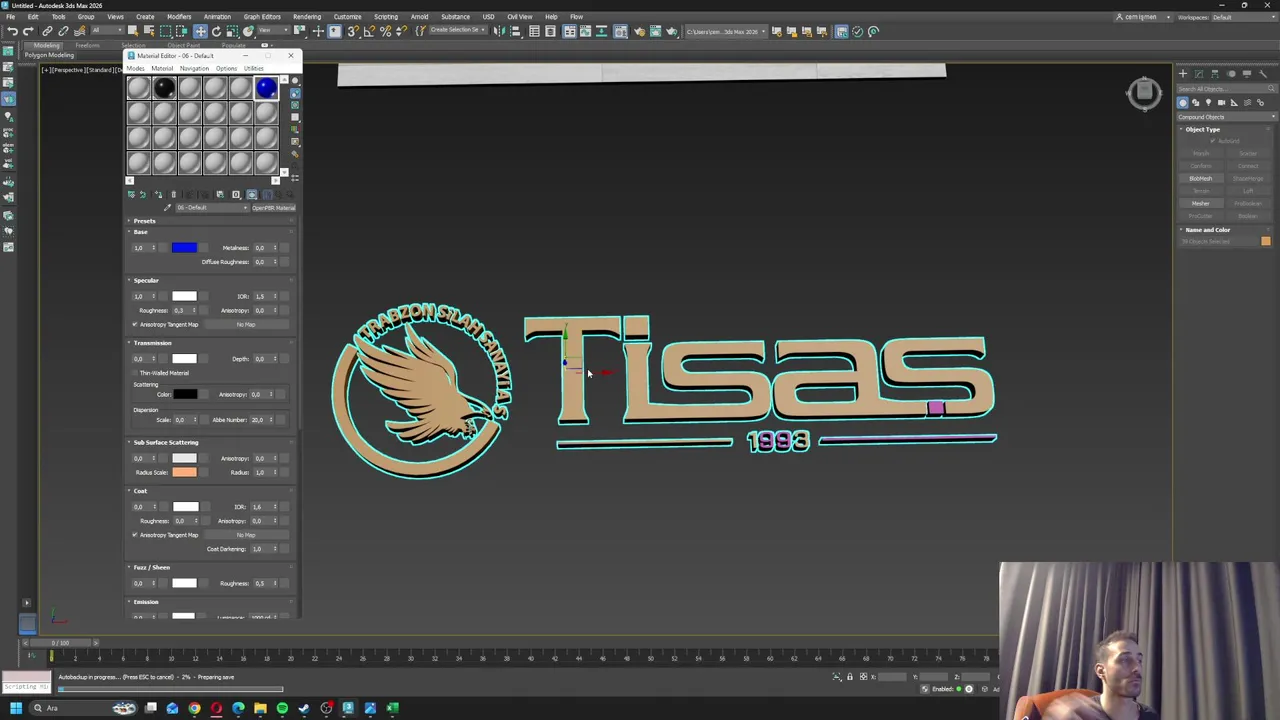Click Specular No Map button
Viewport: 1280px width, 720px height.
tap(246, 324)
